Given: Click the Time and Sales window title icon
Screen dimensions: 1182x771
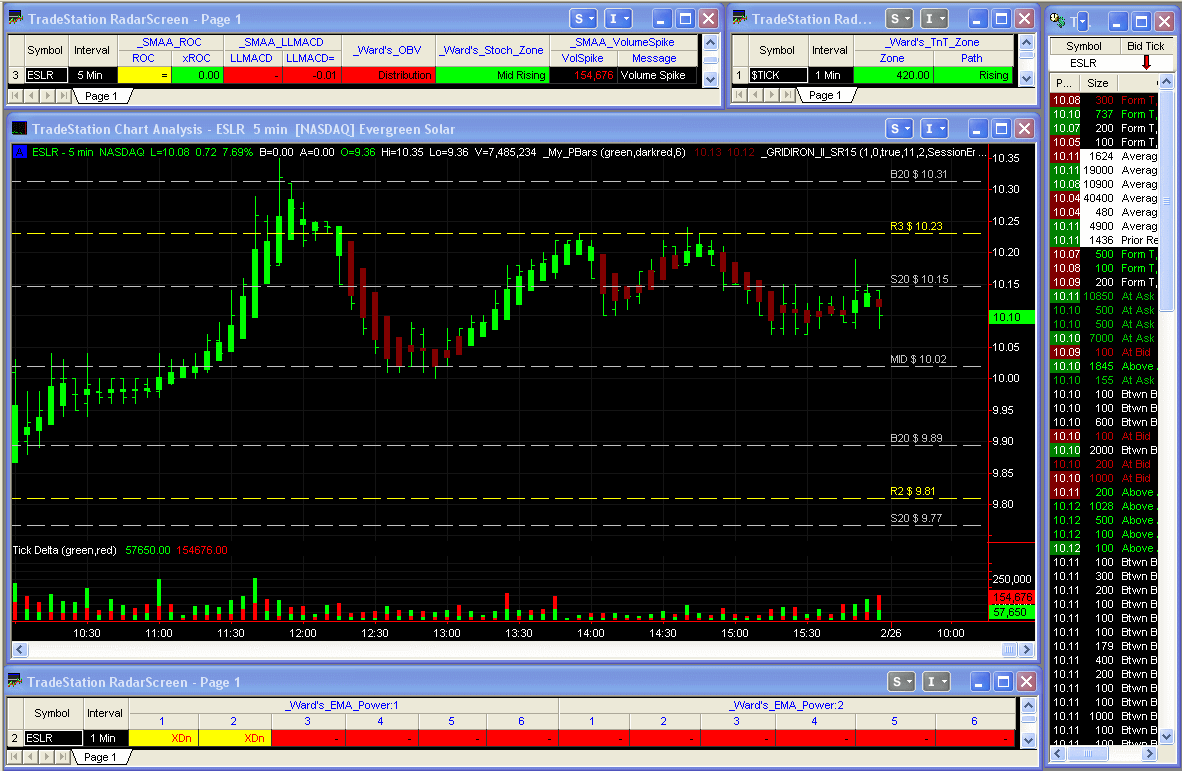Looking at the screenshot, I should [1058, 20].
